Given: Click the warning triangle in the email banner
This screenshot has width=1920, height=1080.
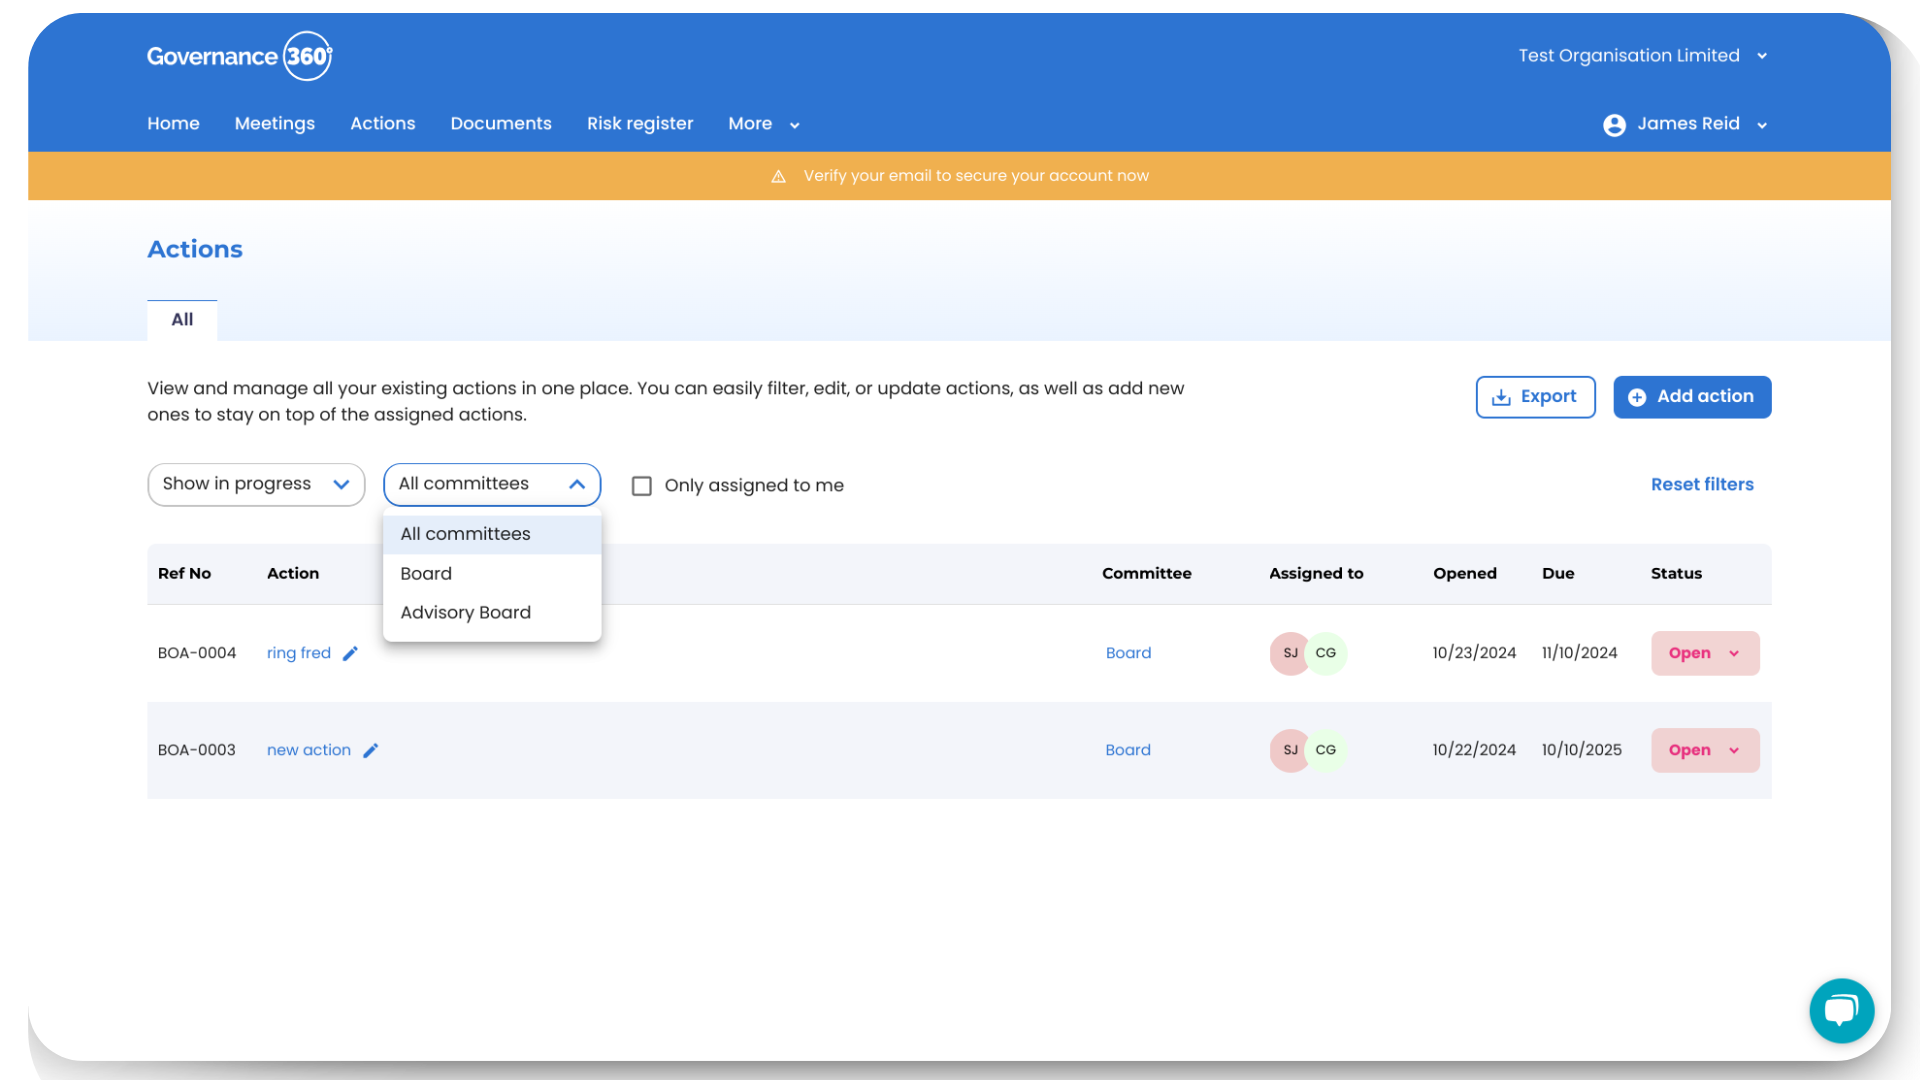Looking at the screenshot, I should [x=778, y=176].
